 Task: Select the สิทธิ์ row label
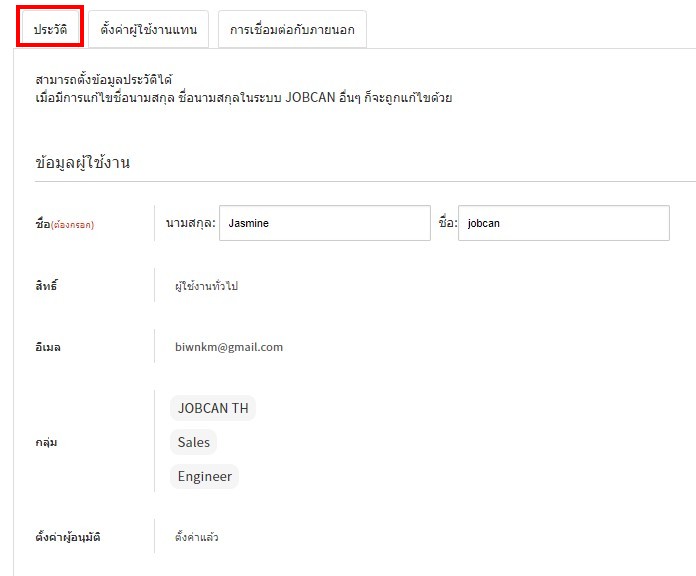tap(47, 286)
